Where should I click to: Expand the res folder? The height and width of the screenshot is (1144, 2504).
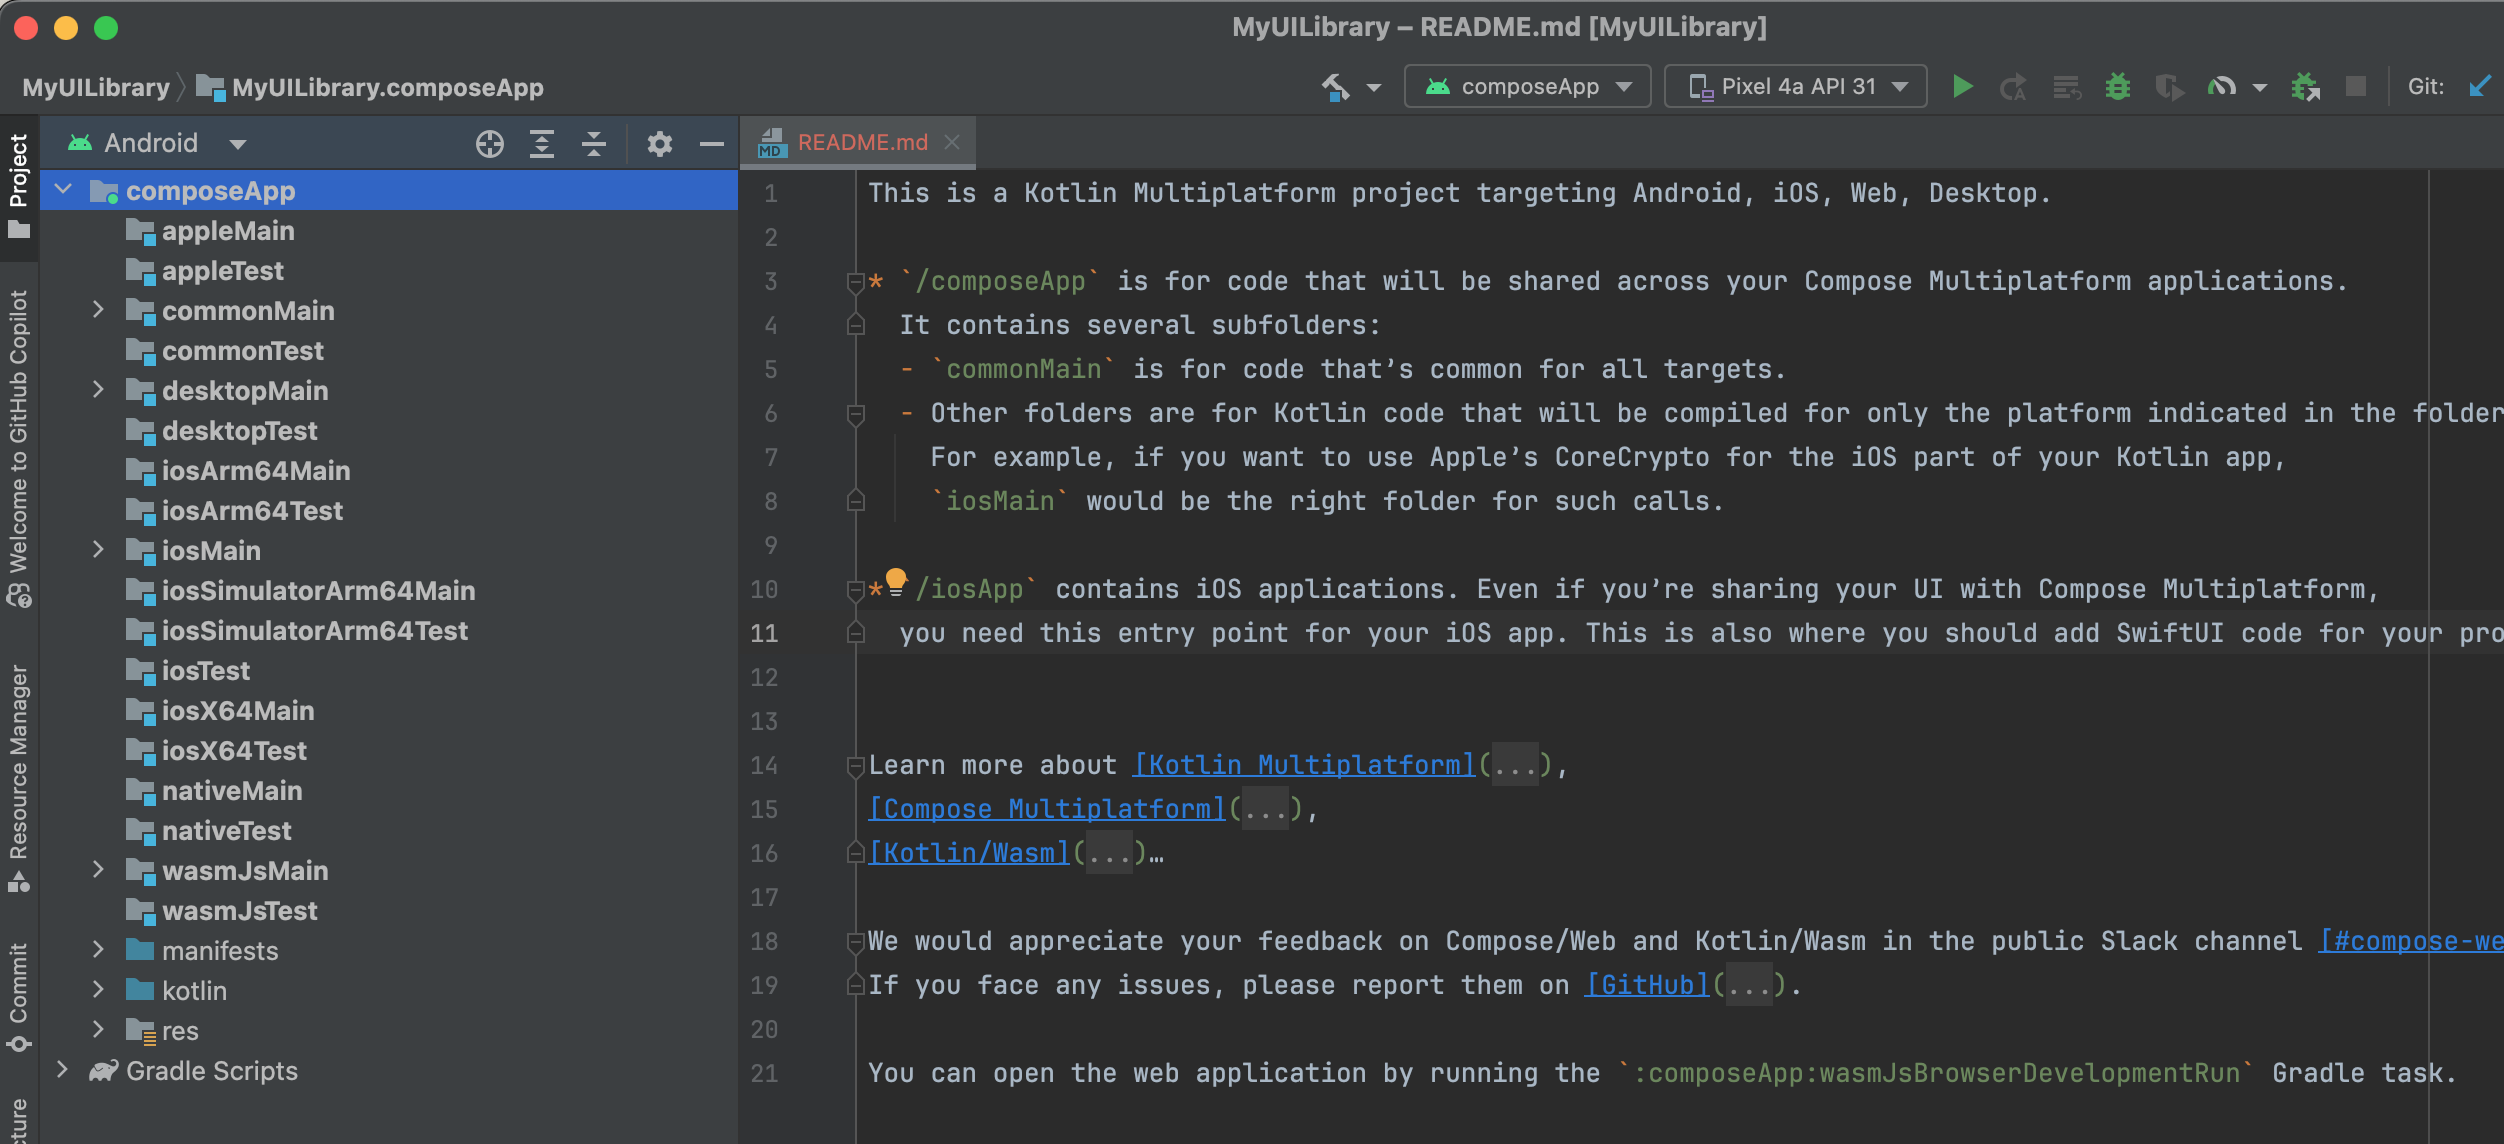pos(98,1030)
